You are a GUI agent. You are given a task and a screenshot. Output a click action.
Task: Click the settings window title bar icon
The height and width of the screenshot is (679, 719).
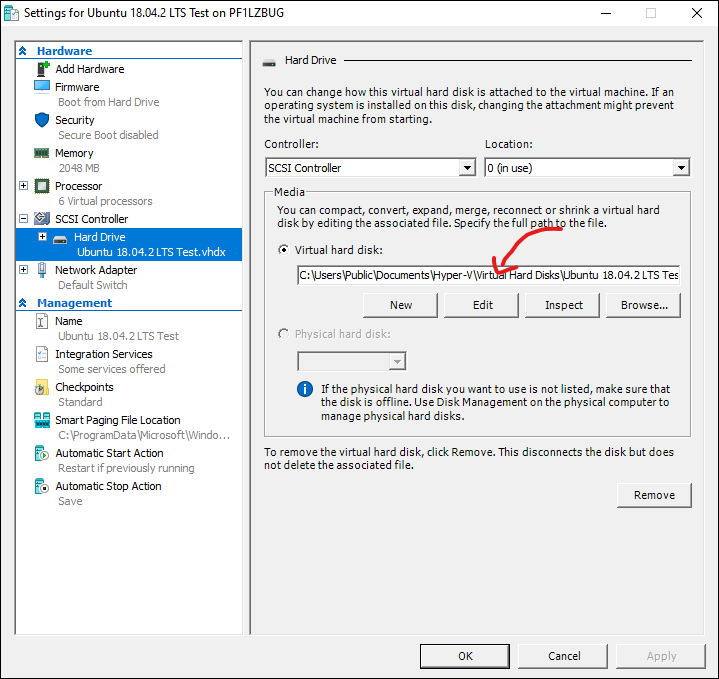pos(11,13)
